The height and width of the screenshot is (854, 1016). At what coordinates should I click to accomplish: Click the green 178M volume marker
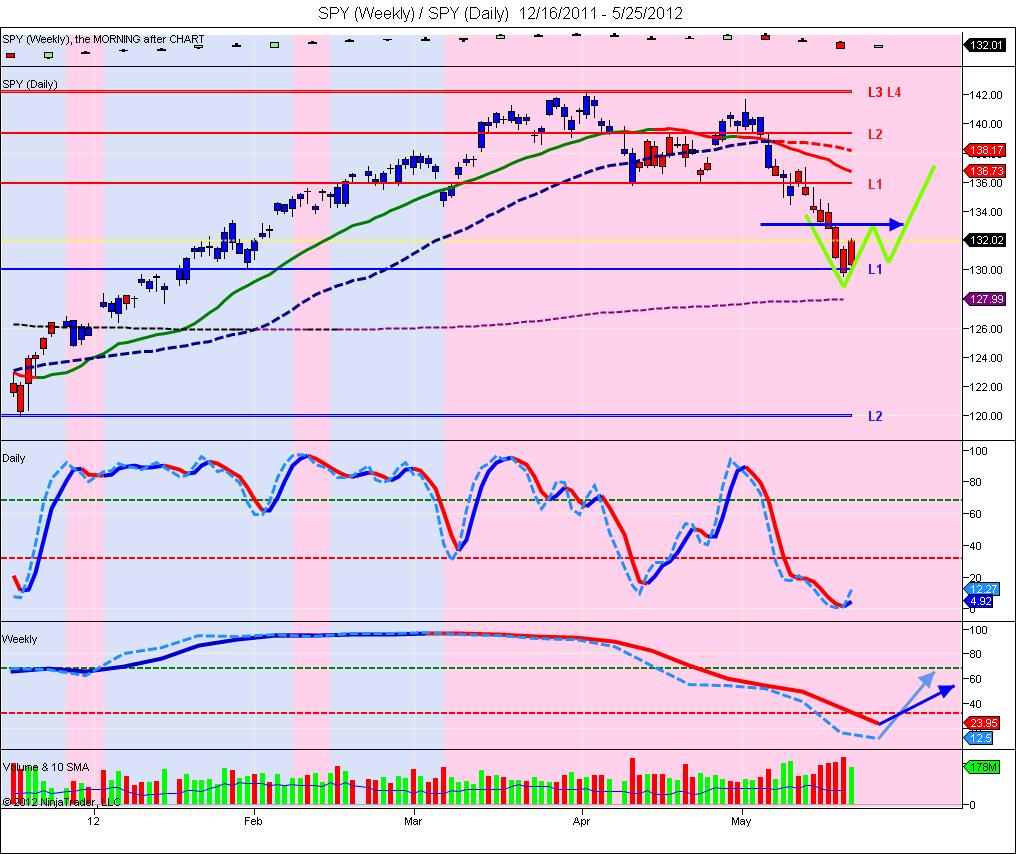click(x=982, y=767)
